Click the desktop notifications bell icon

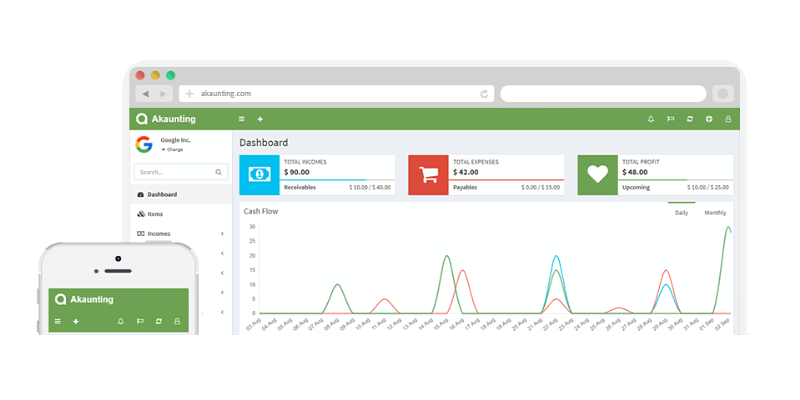click(x=651, y=119)
